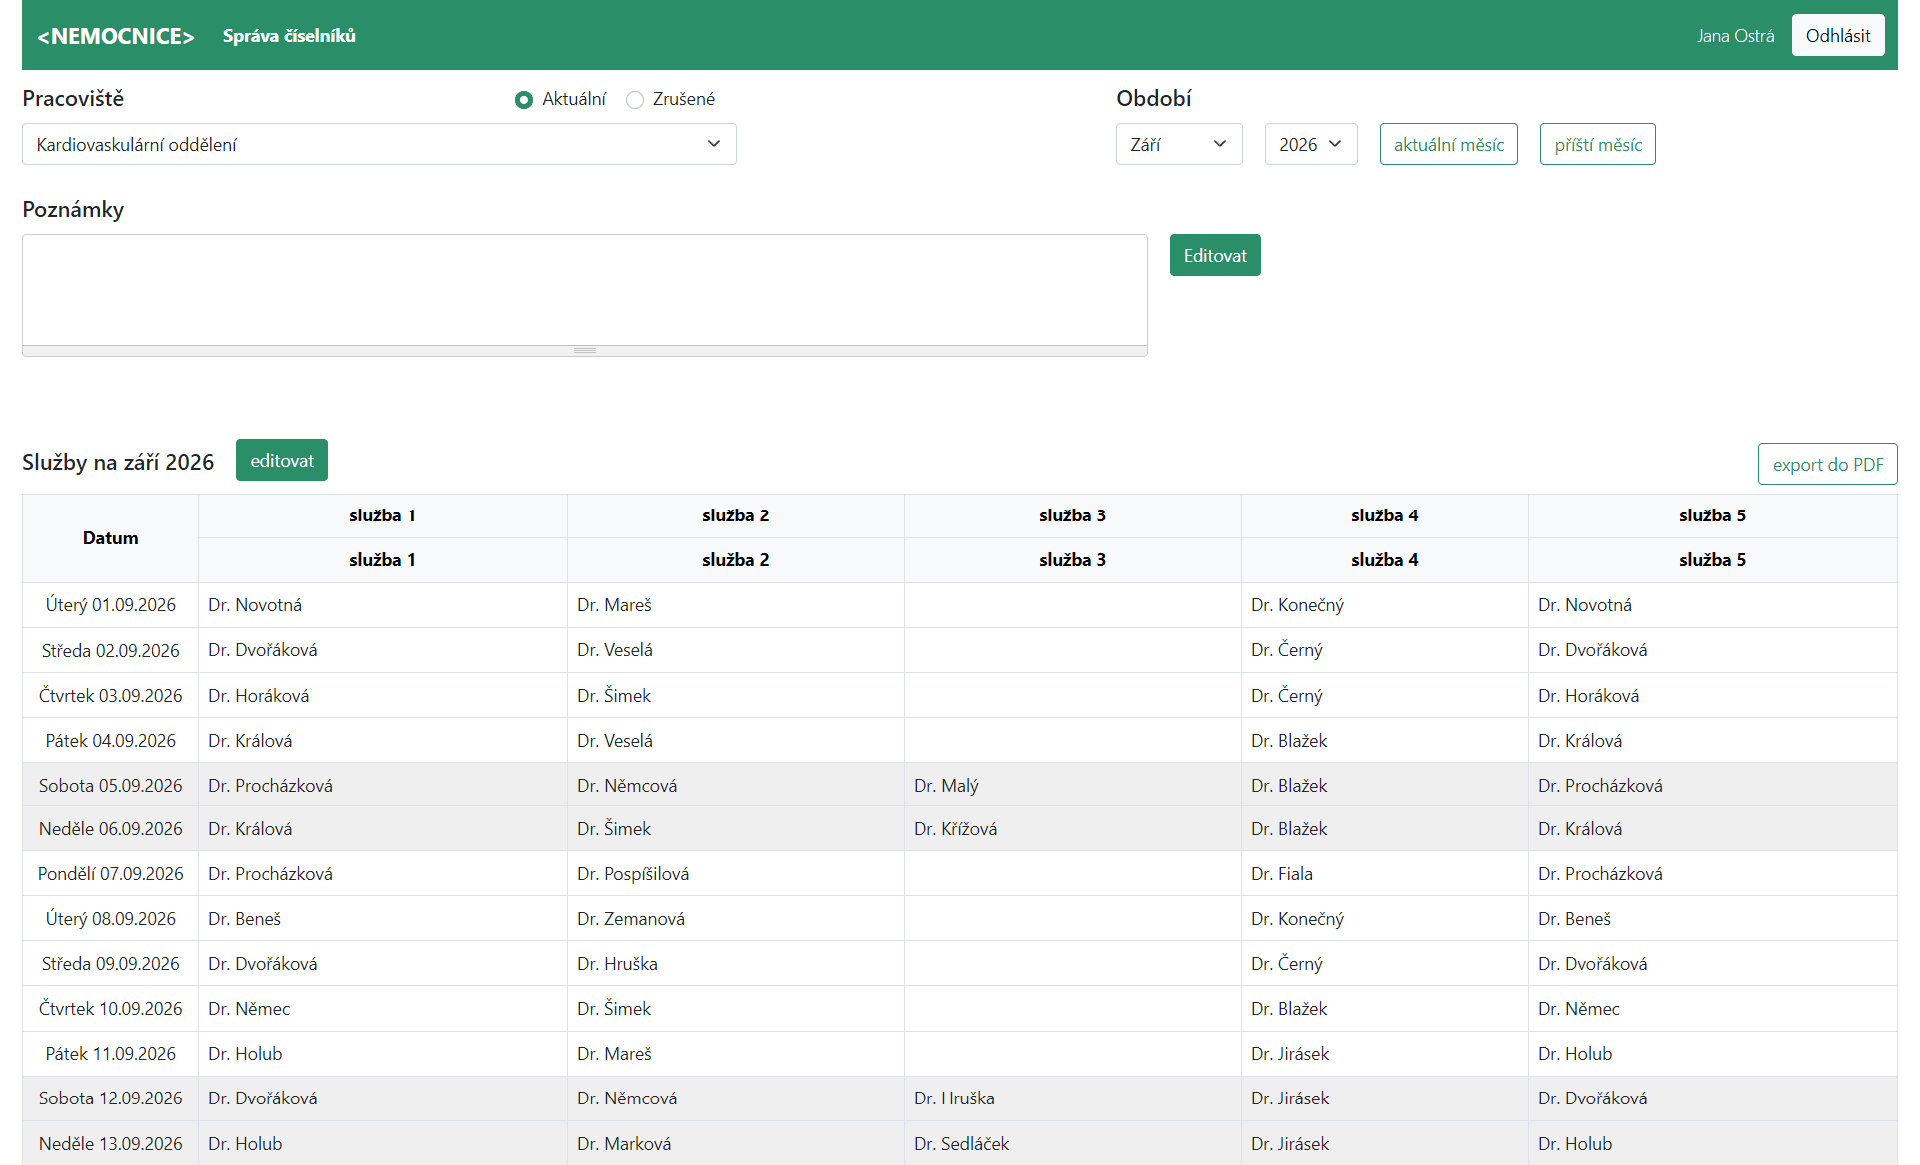The width and height of the screenshot is (1920, 1165).
Task: Click Dr. Pospíšilová in služba 2 column
Action: coord(633,874)
